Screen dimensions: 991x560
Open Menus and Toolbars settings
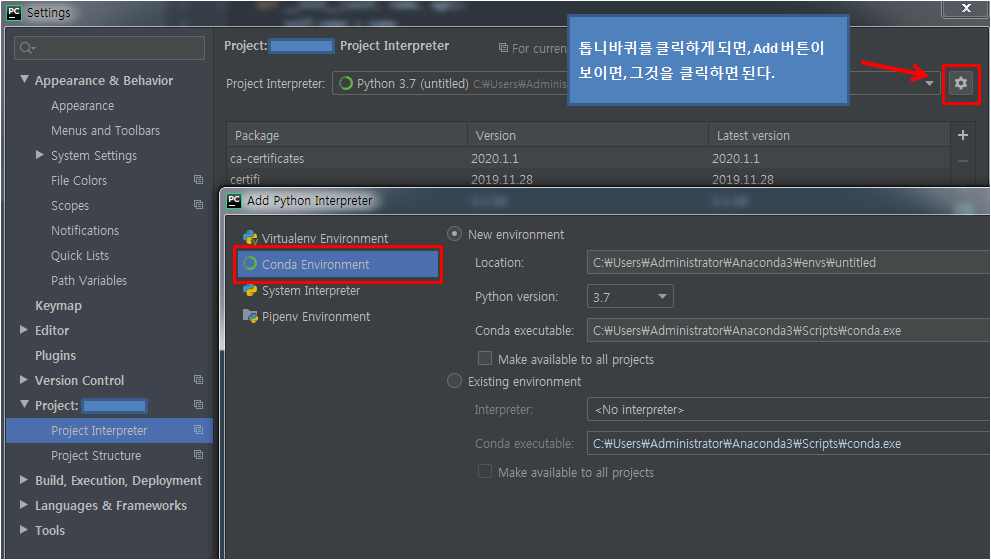[105, 130]
